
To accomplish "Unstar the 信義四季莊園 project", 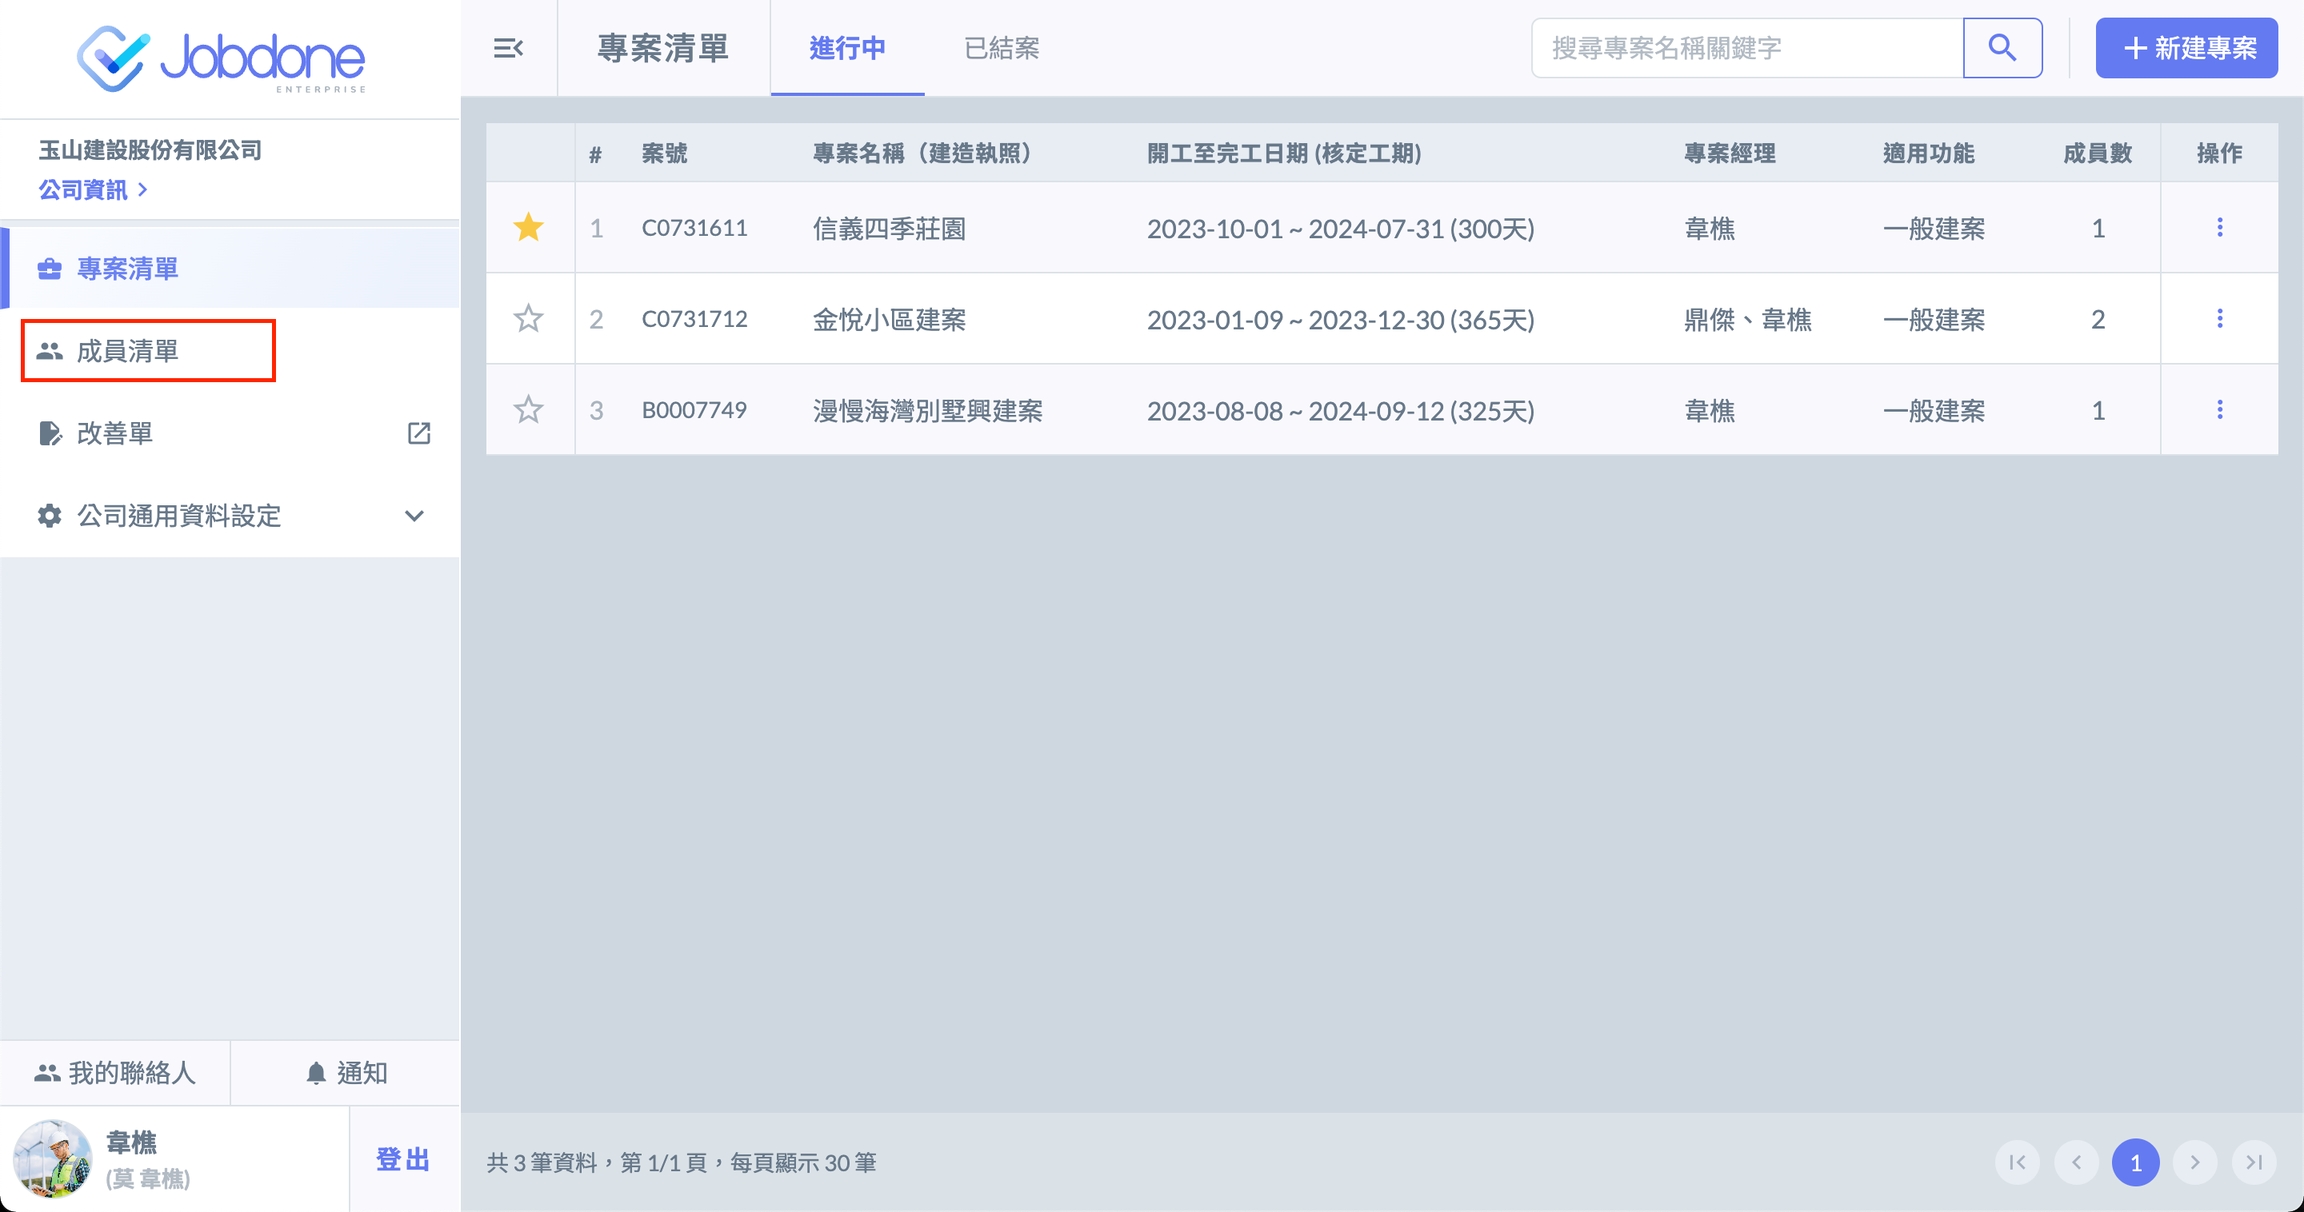I will pyautogui.click(x=528, y=228).
